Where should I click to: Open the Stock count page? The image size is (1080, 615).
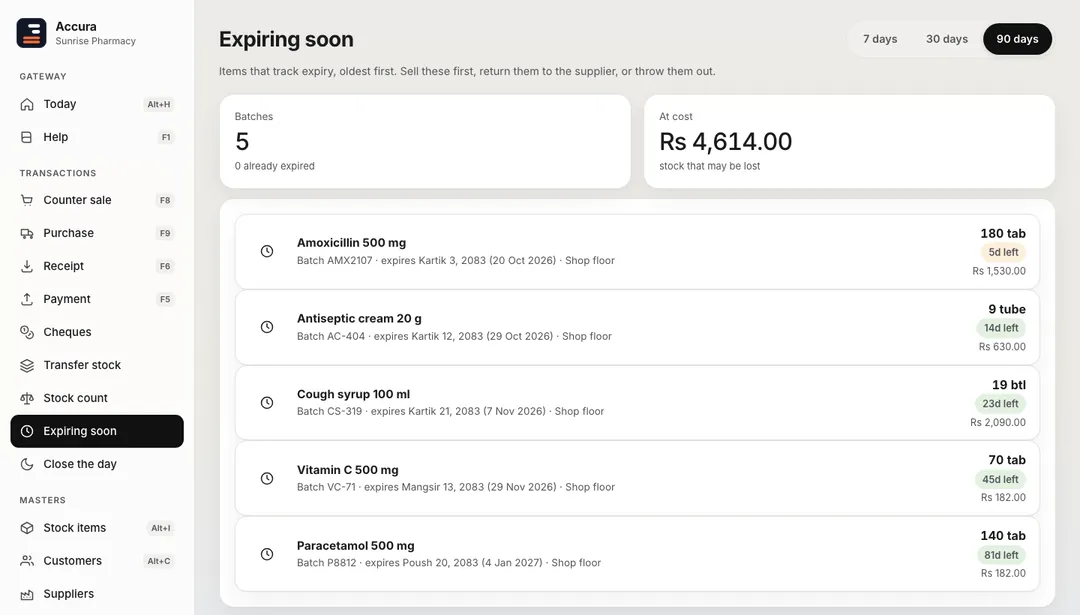click(97, 398)
